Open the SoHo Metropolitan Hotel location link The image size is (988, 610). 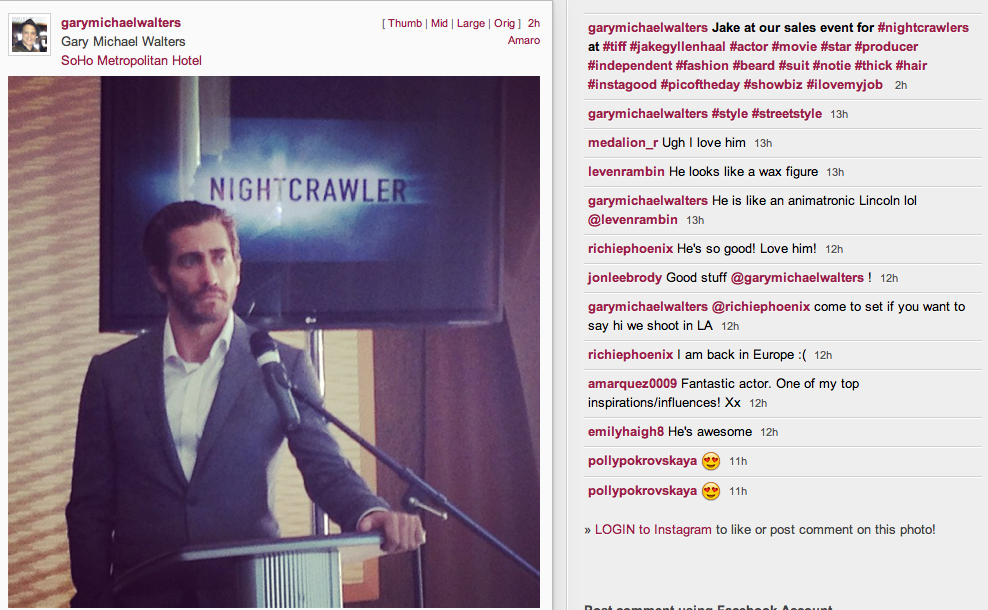click(x=131, y=60)
